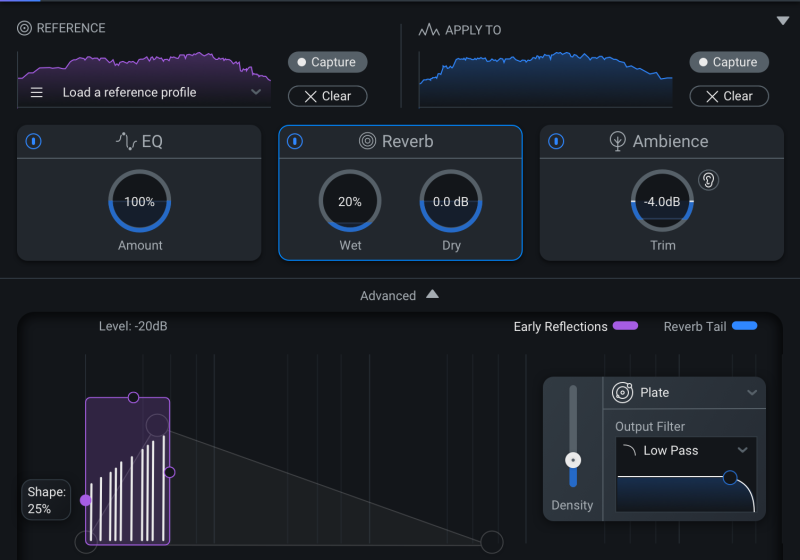The height and width of the screenshot is (560, 800).
Task: Click the Reverb Tail blue color swatch
Action: pos(745,326)
